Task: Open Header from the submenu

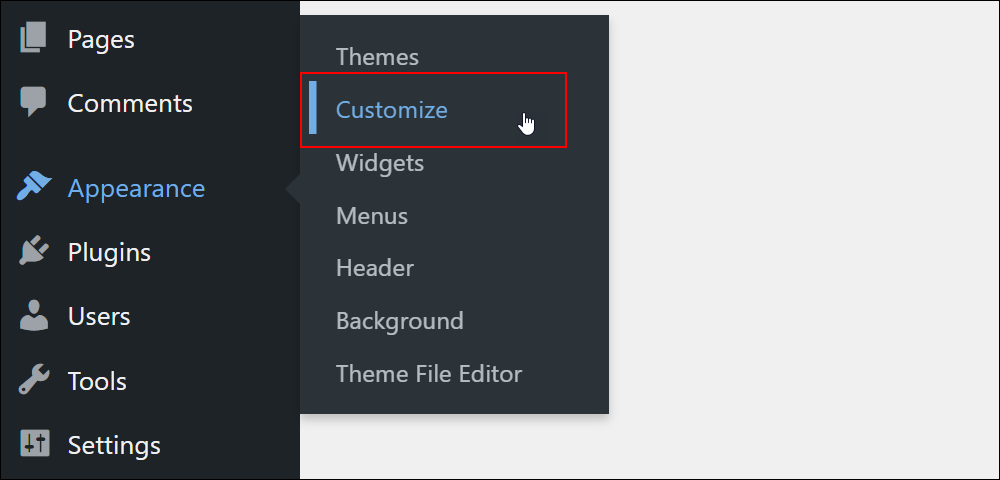Action: [x=375, y=268]
